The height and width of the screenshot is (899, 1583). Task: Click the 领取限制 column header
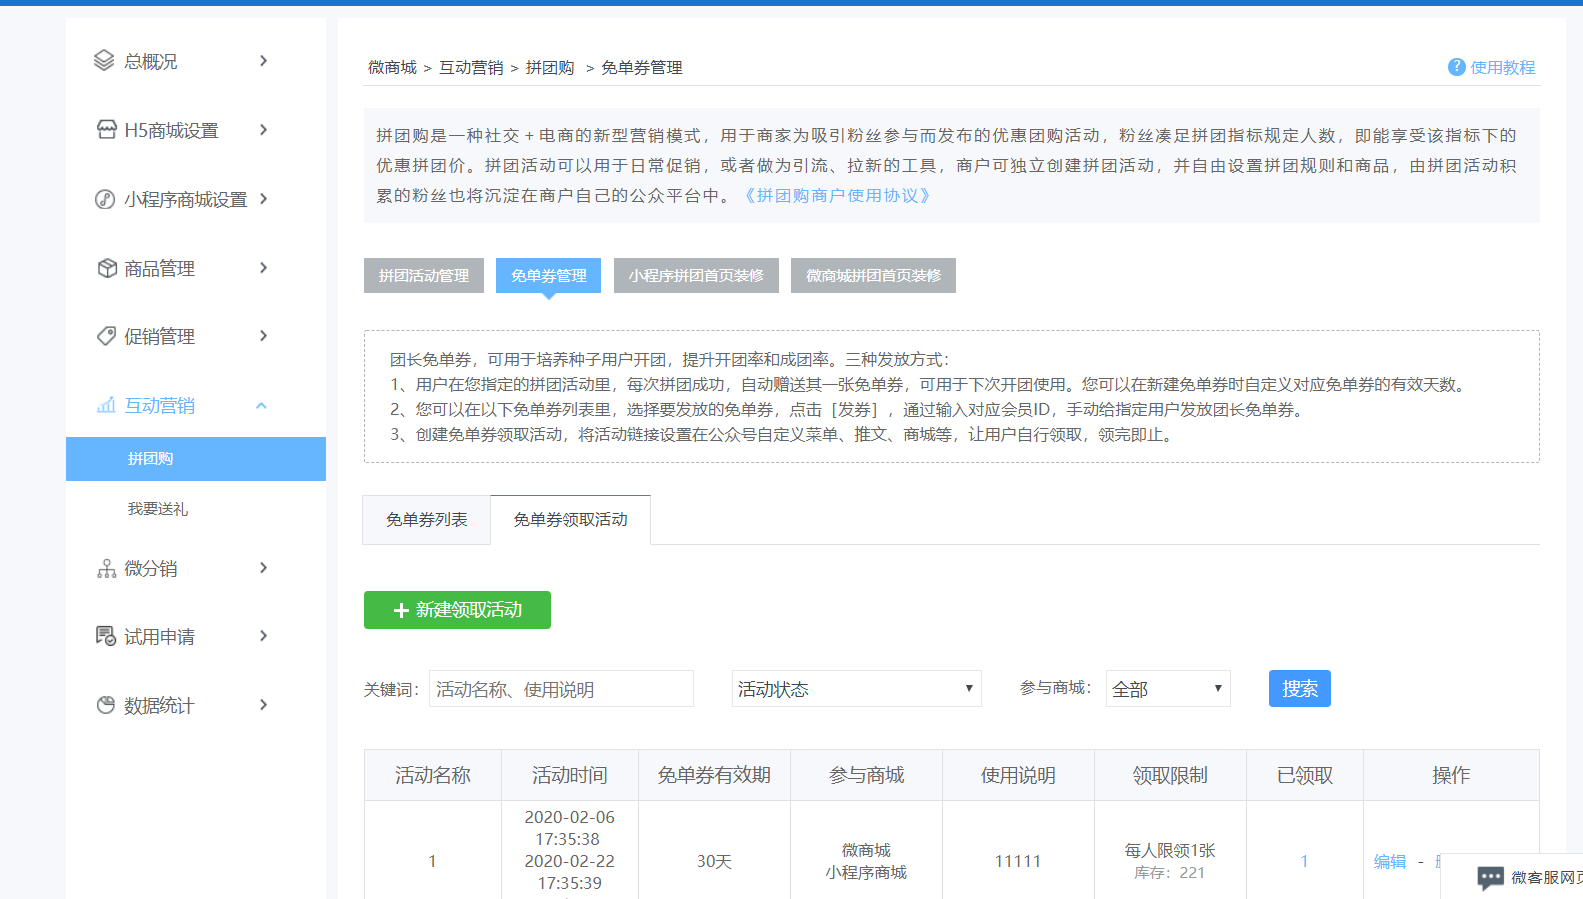(1170, 775)
